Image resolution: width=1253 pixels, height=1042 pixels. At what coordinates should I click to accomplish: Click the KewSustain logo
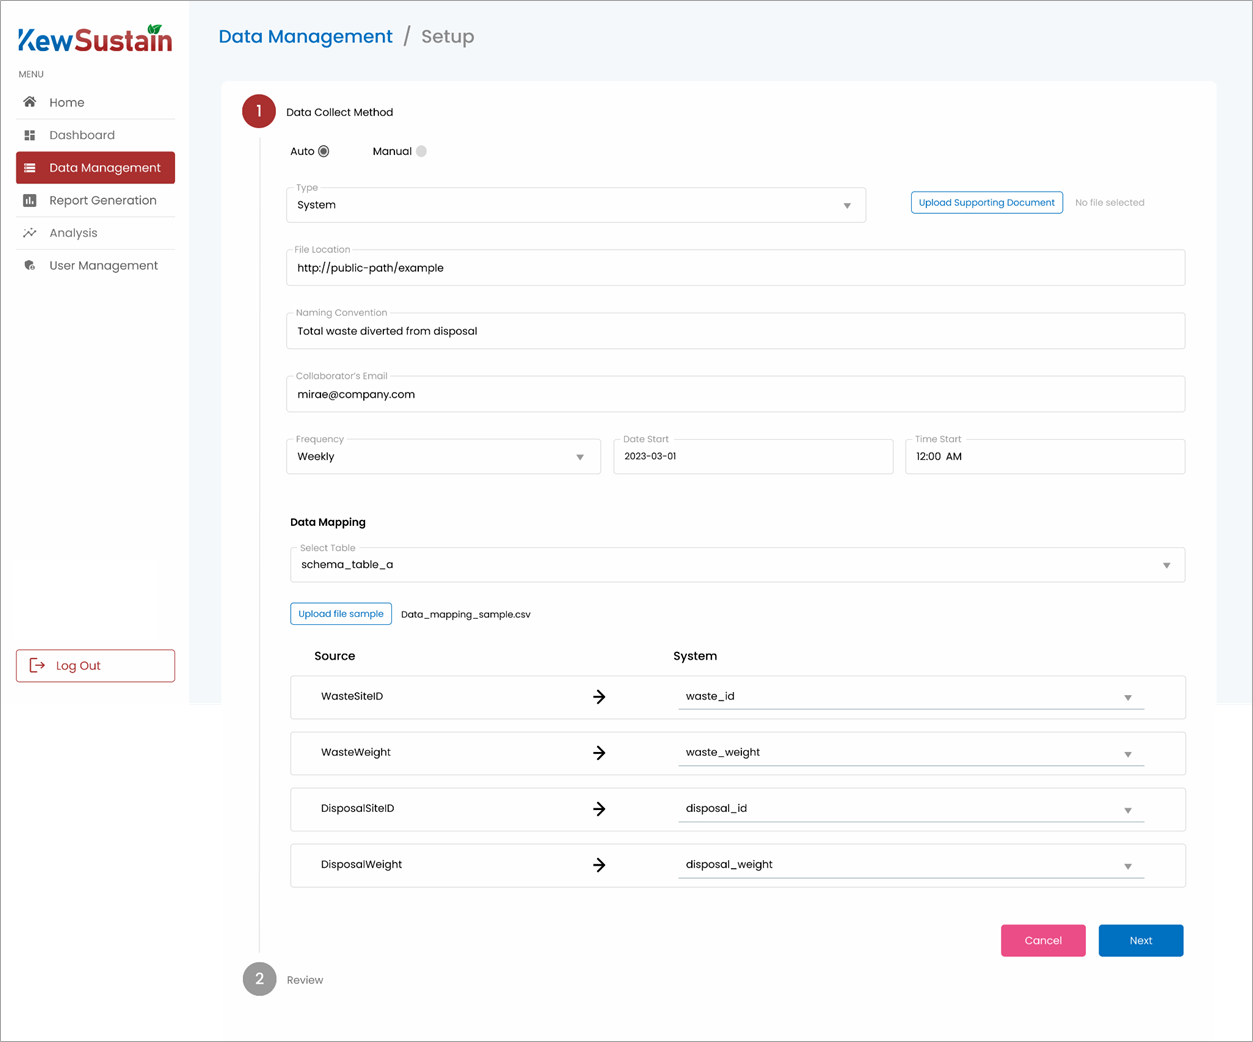(x=95, y=39)
